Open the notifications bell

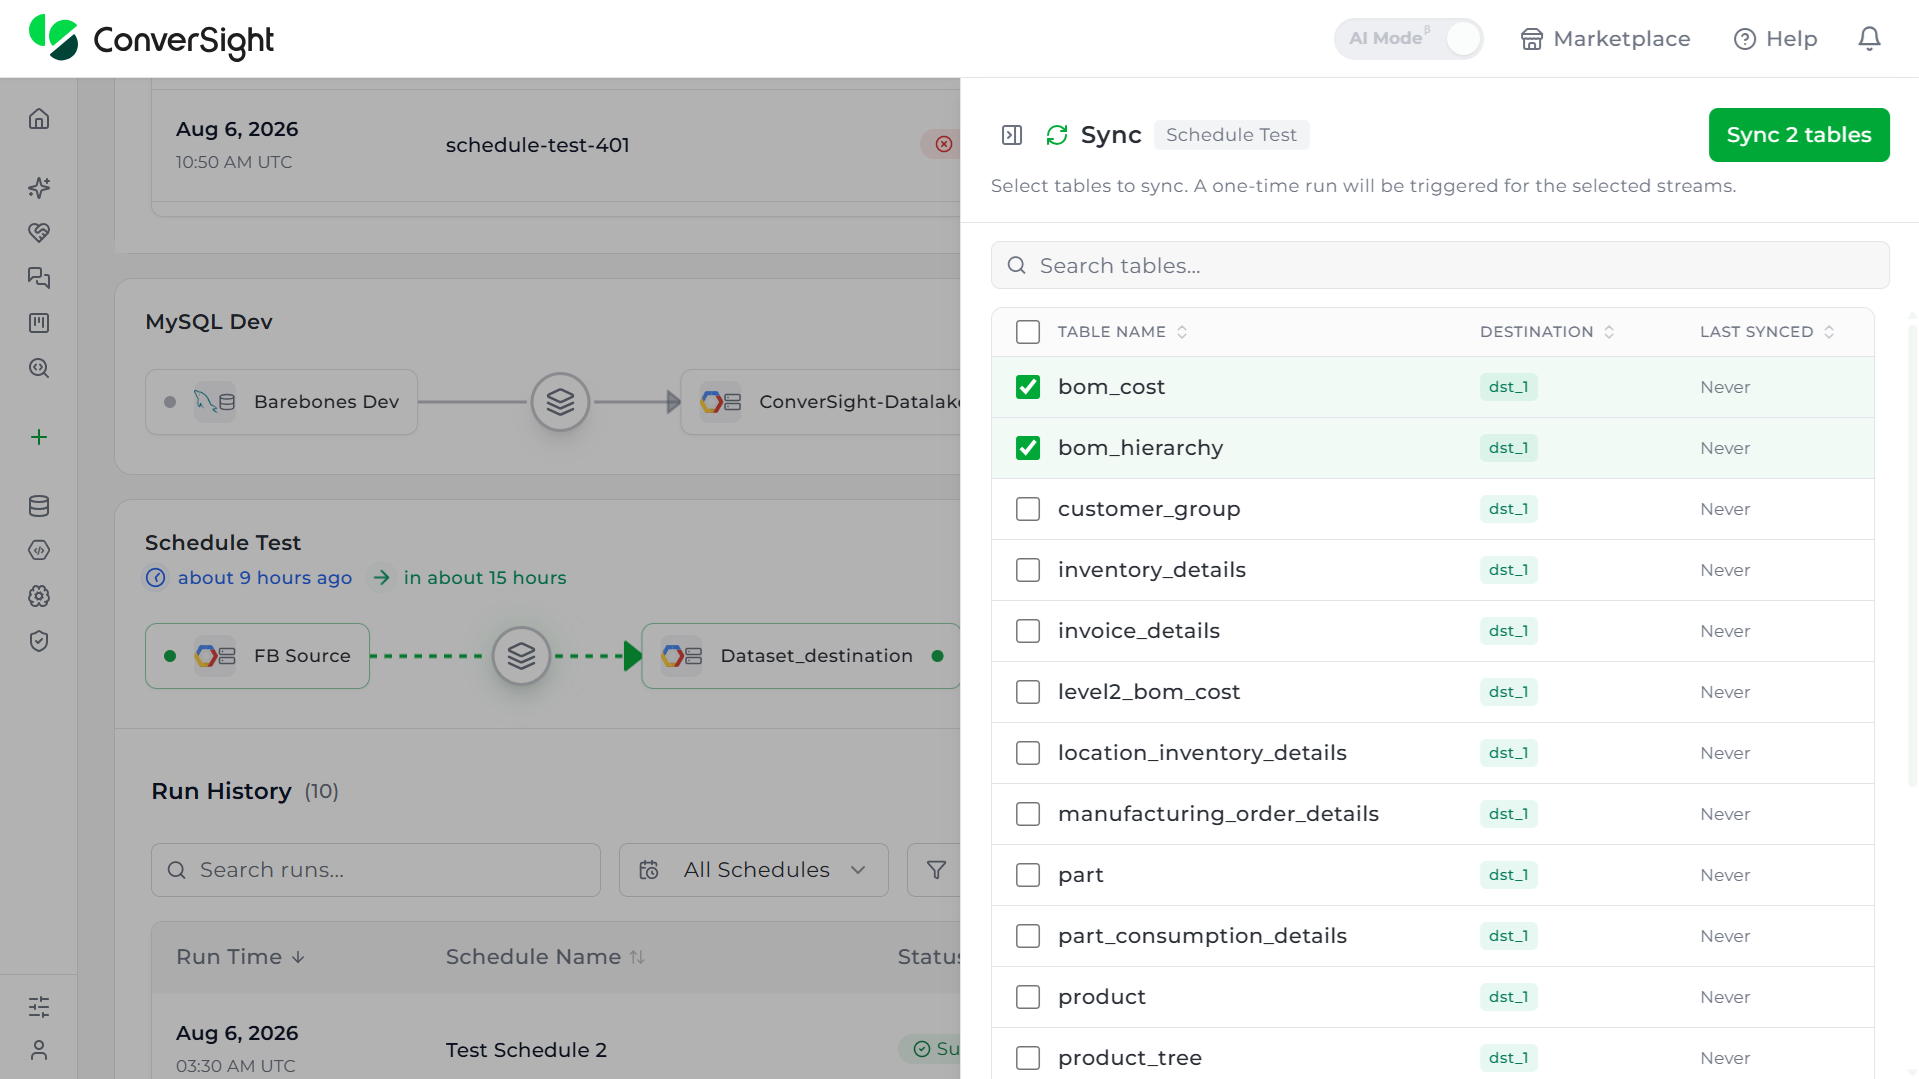pyautogui.click(x=1869, y=39)
